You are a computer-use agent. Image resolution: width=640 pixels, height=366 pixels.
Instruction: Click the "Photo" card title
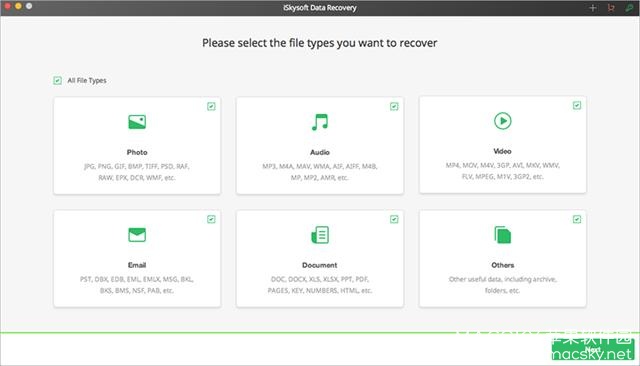[137, 152]
